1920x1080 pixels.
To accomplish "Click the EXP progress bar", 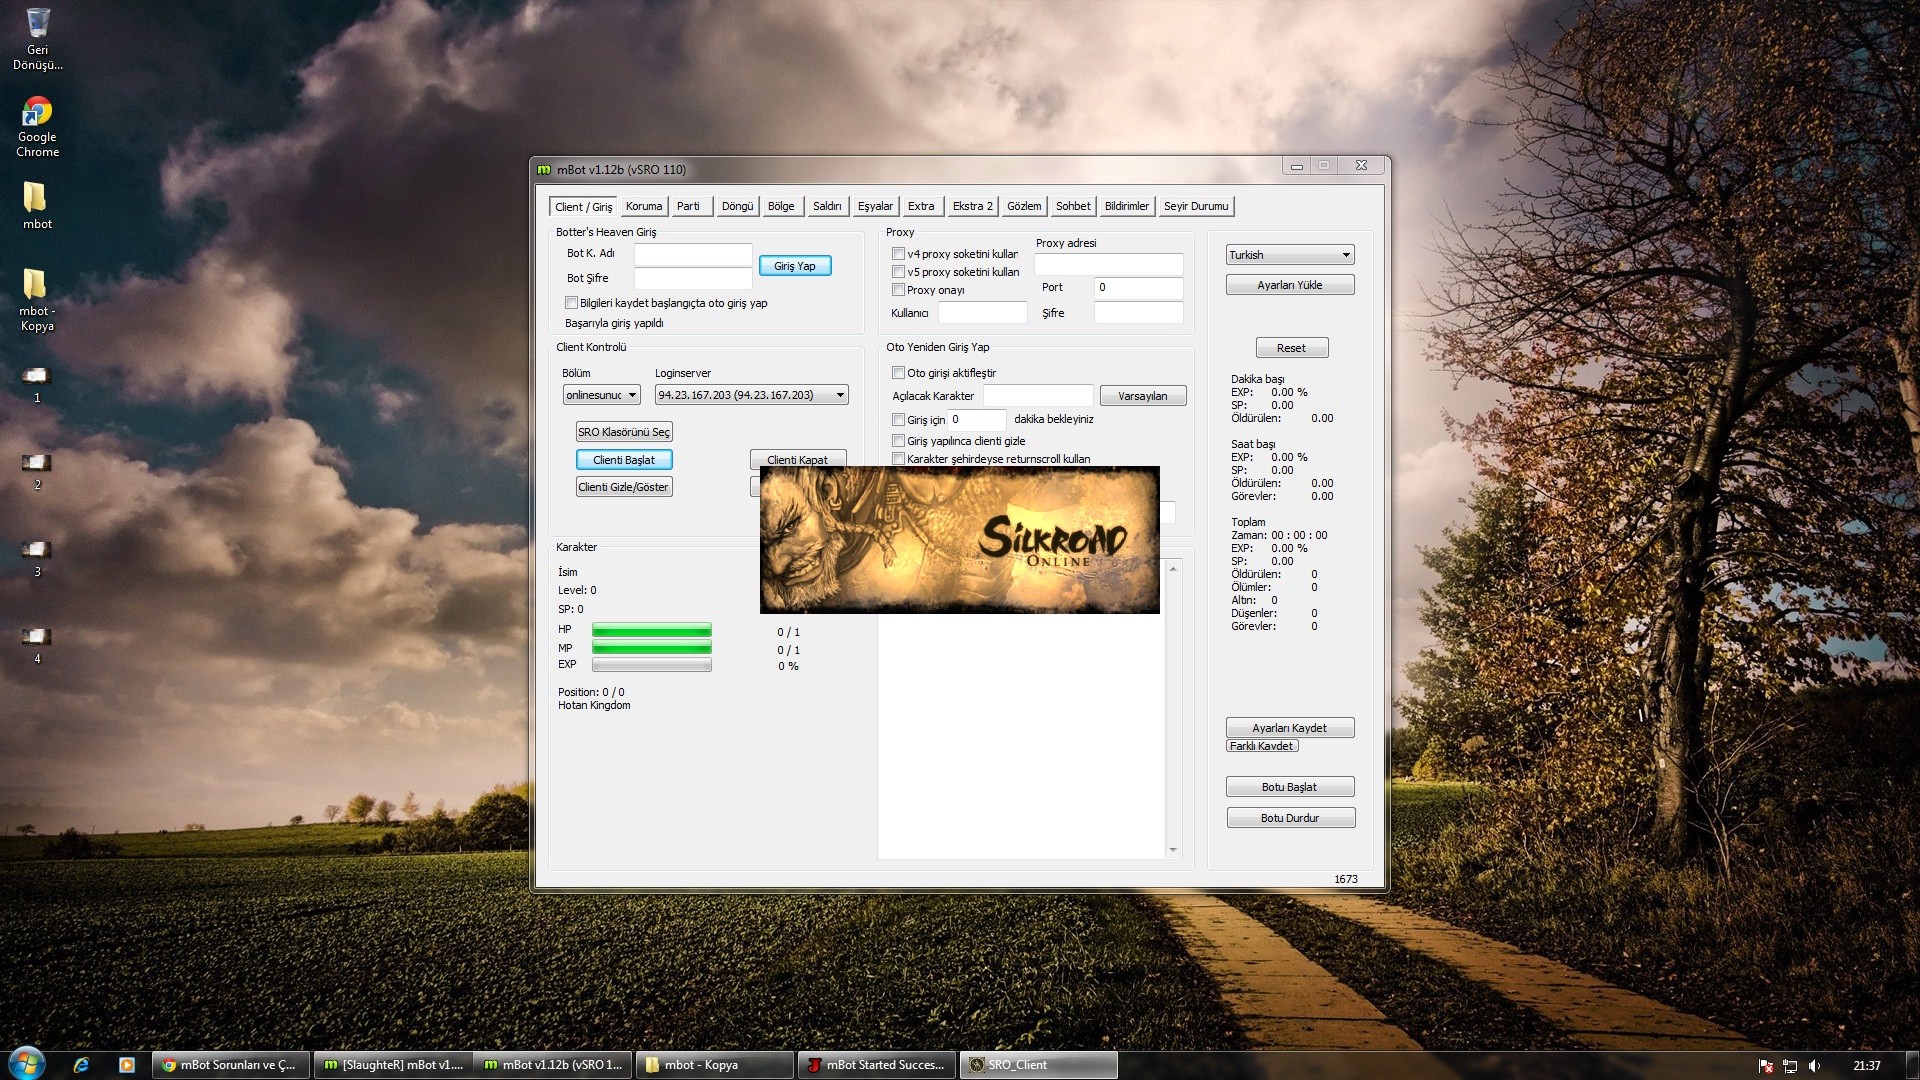I will [x=652, y=665].
